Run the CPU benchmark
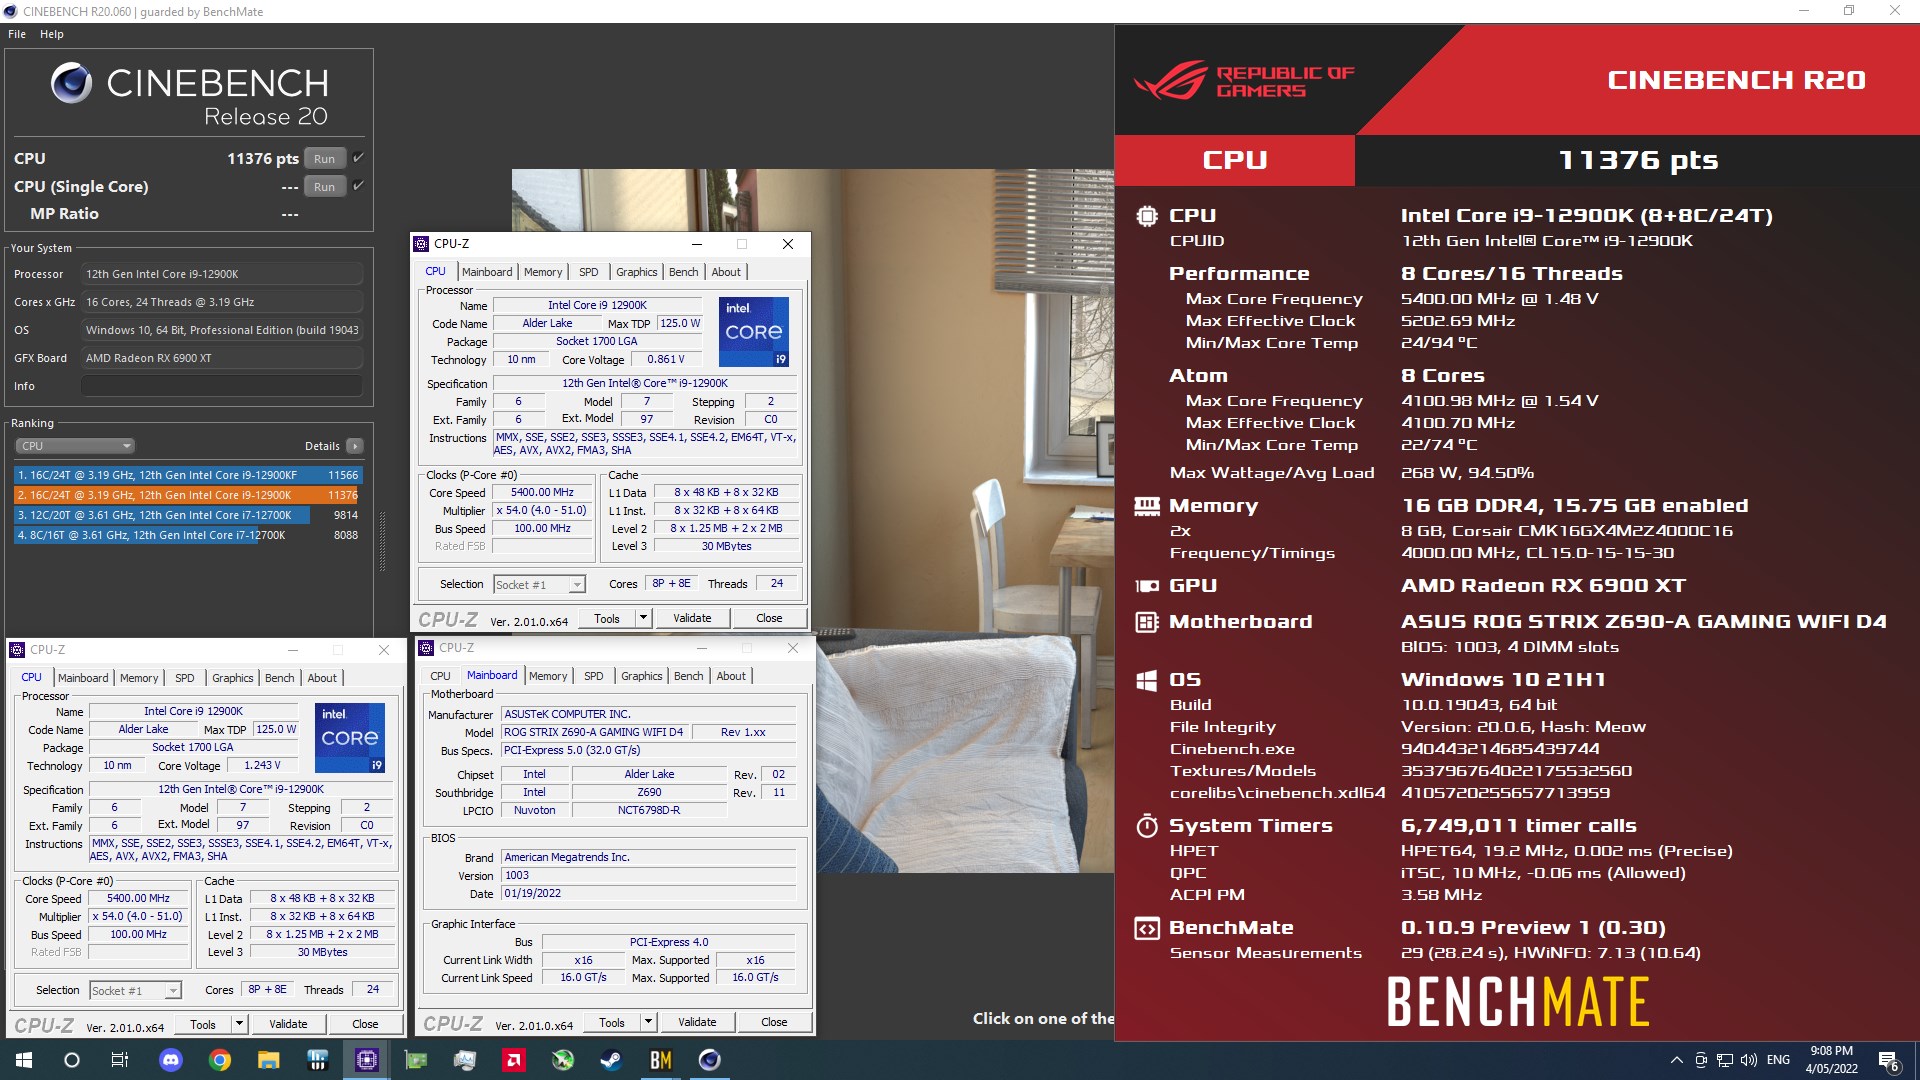The height and width of the screenshot is (1080, 1920). 325,159
